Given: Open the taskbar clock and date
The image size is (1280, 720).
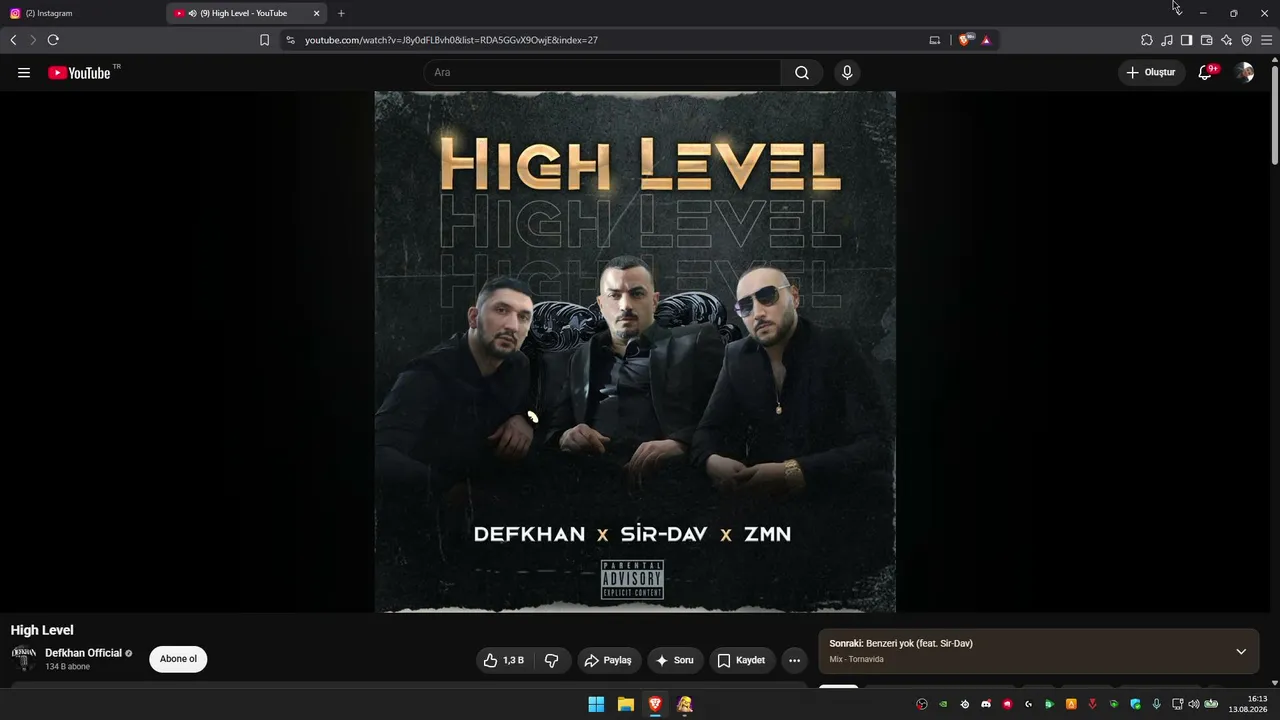Looking at the screenshot, I should point(1250,704).
